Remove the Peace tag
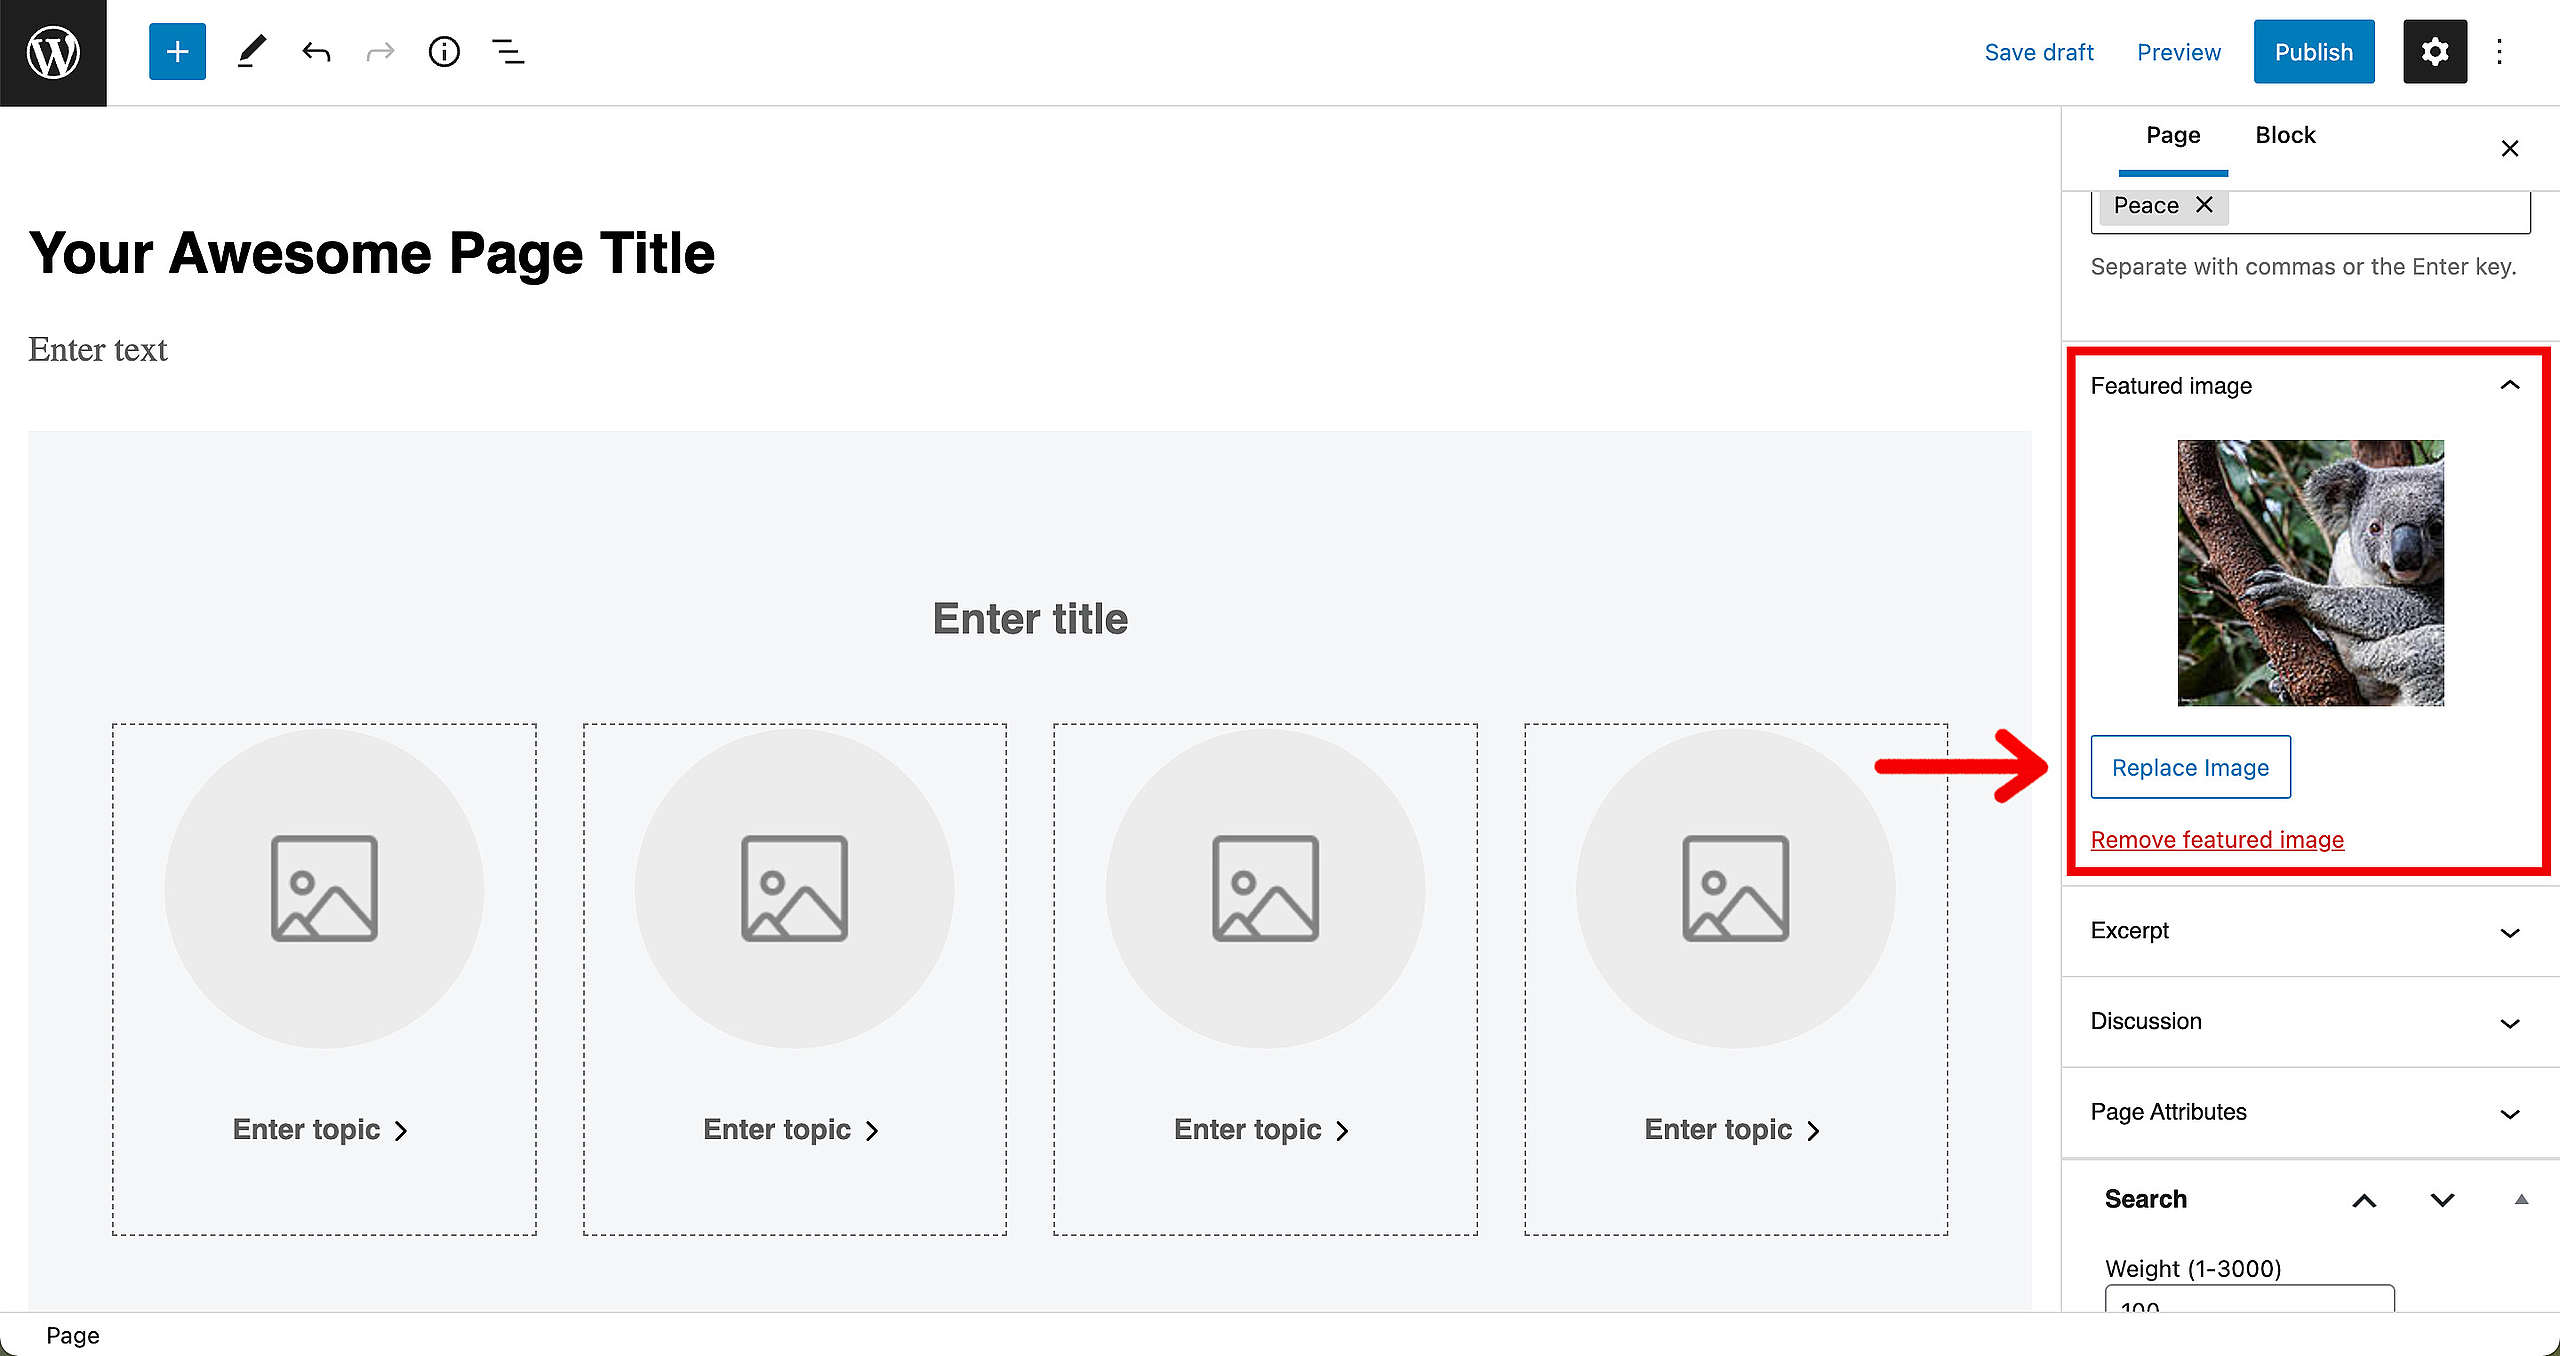The image size is (2560, 1356). 2204,205
